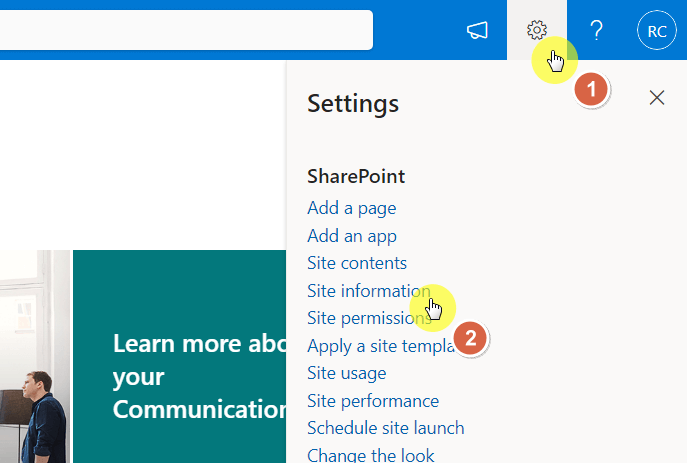This screenshot has height=463, width=687.
Task: Close the Settings panel
Action: point(657,98)
